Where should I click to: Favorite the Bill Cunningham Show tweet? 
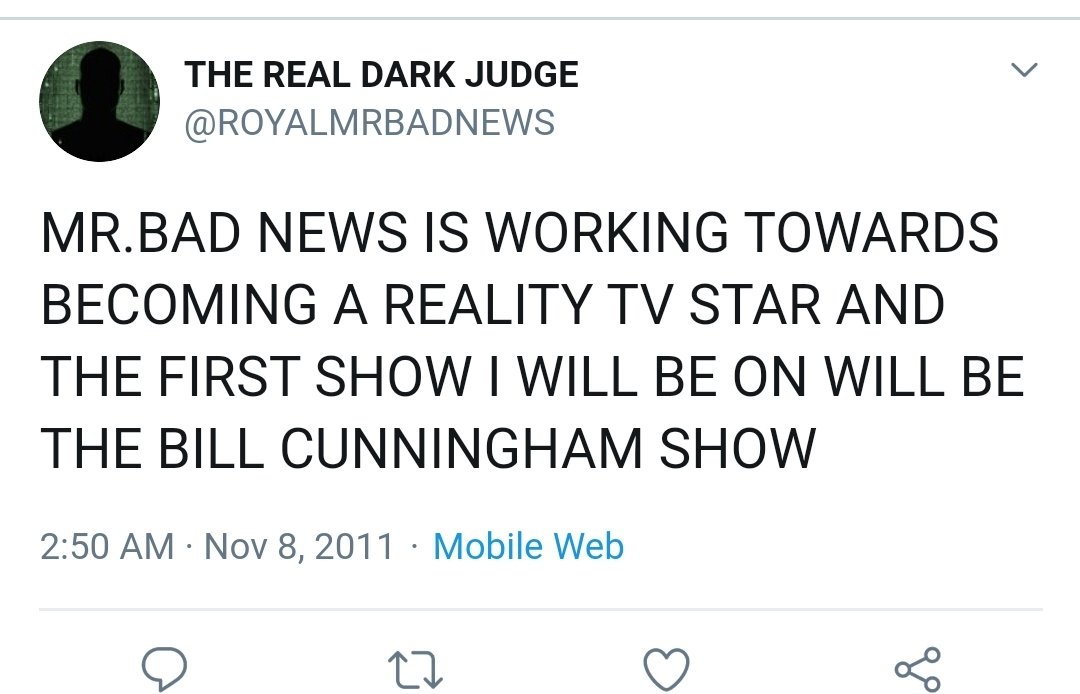pyautogui.click(x=666, y=669)
